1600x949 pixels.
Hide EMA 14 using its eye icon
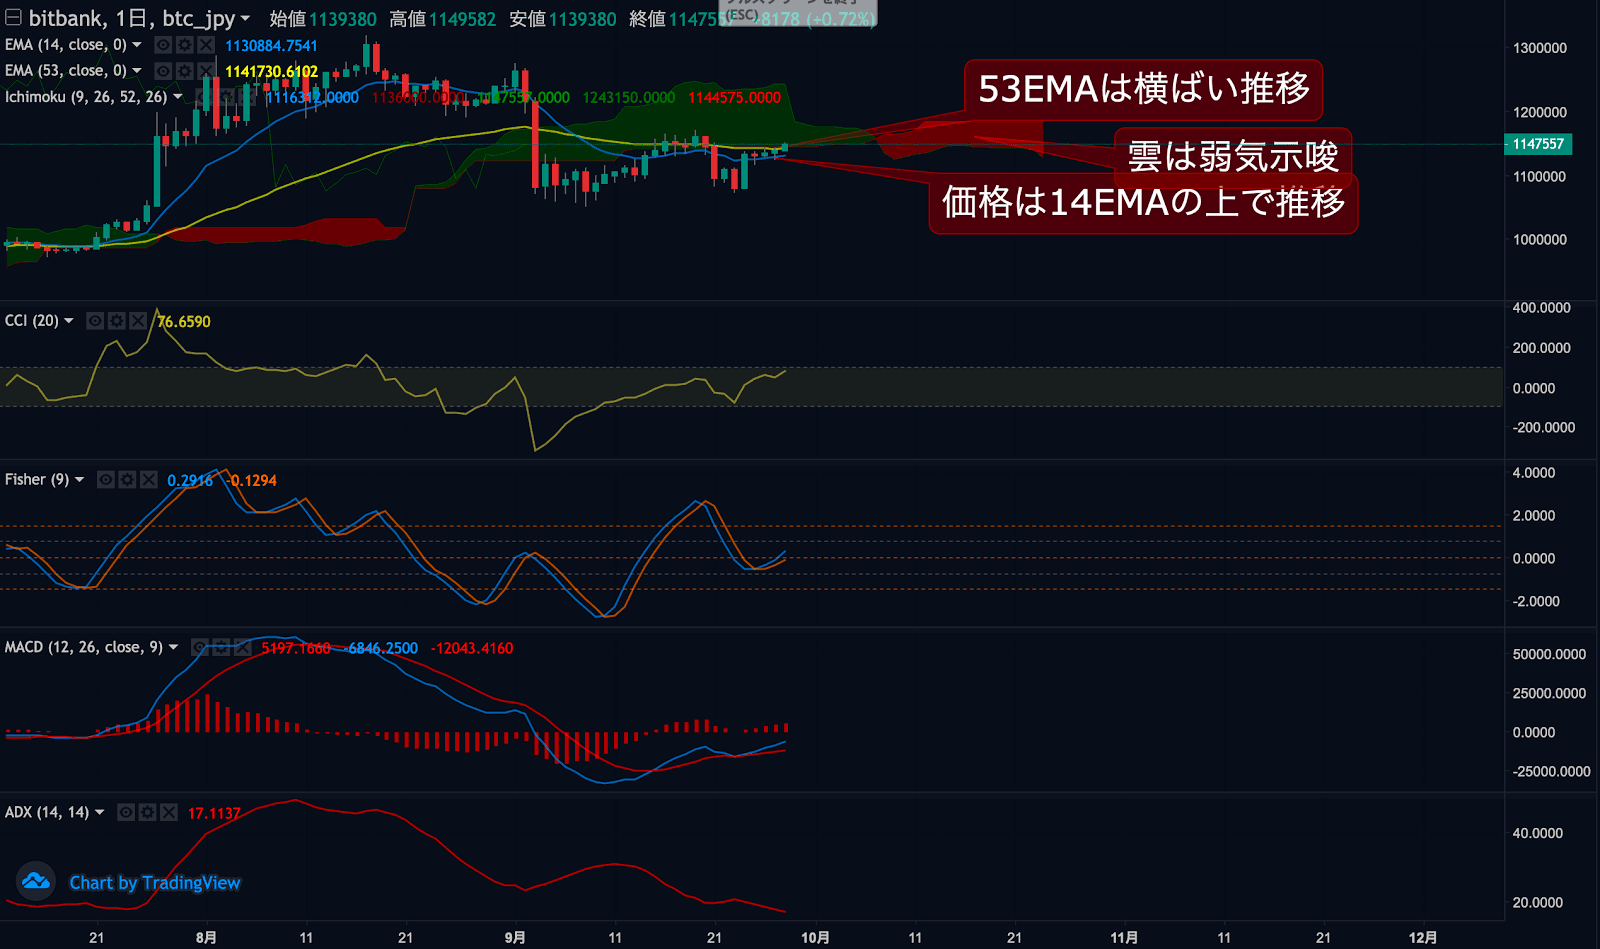click(163, 45)
